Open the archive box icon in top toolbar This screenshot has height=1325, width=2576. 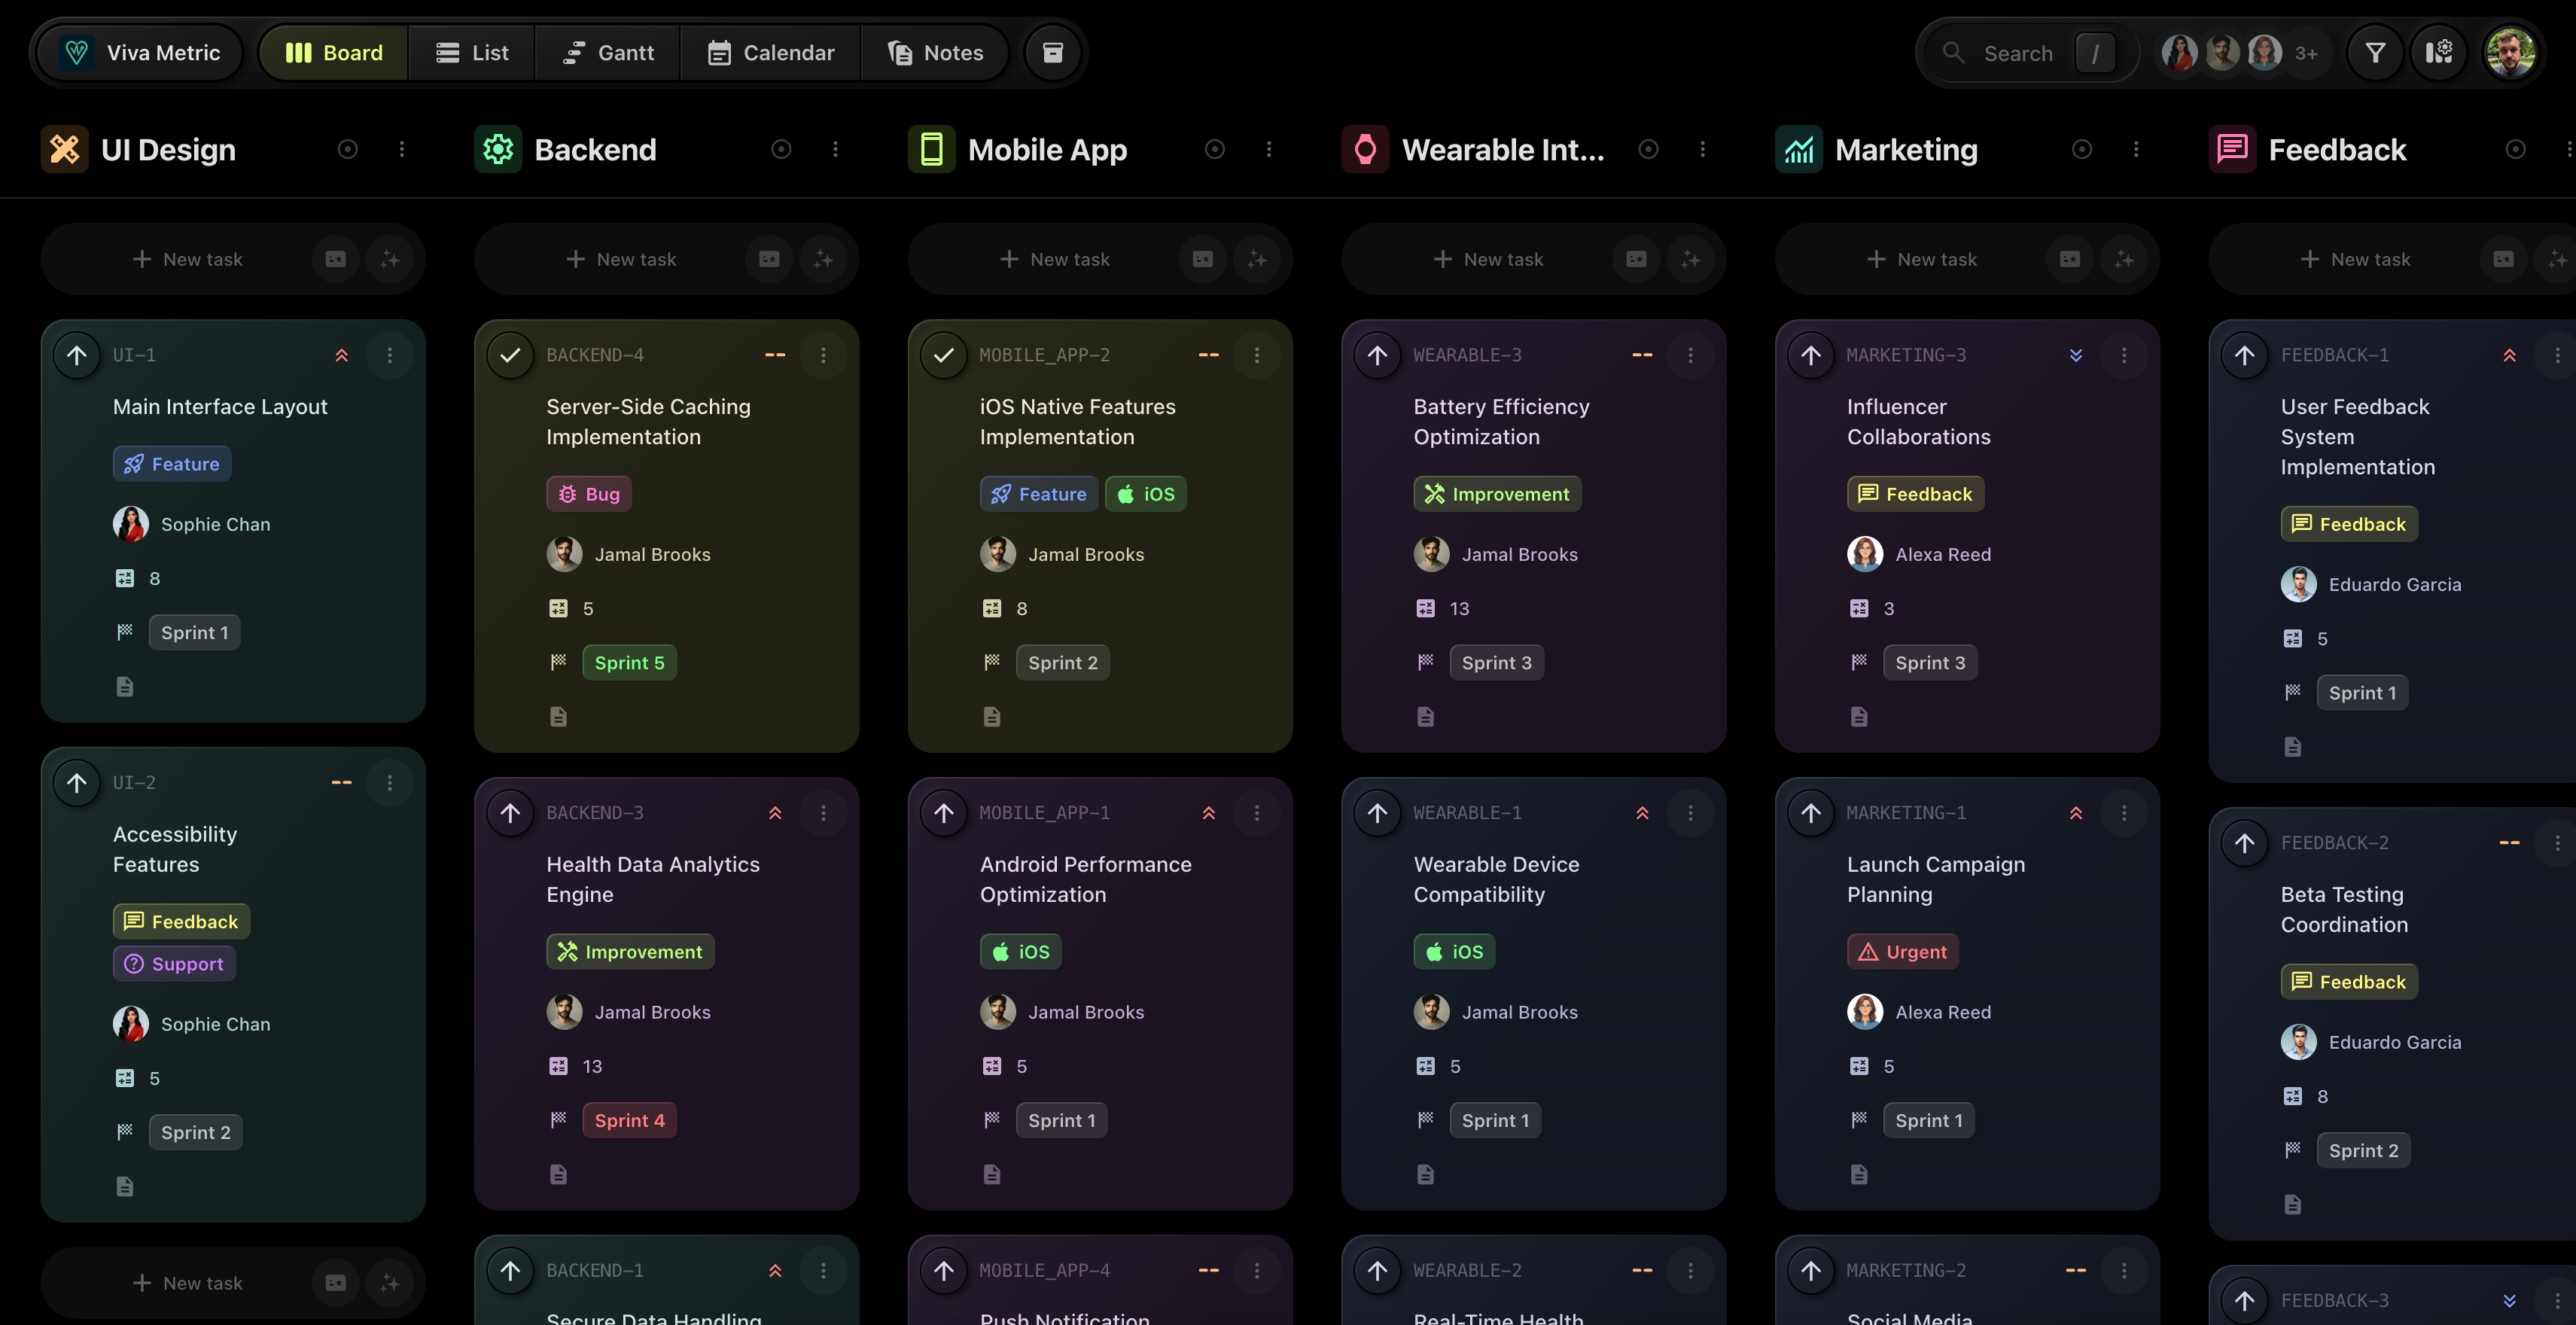pos(1052,52)
